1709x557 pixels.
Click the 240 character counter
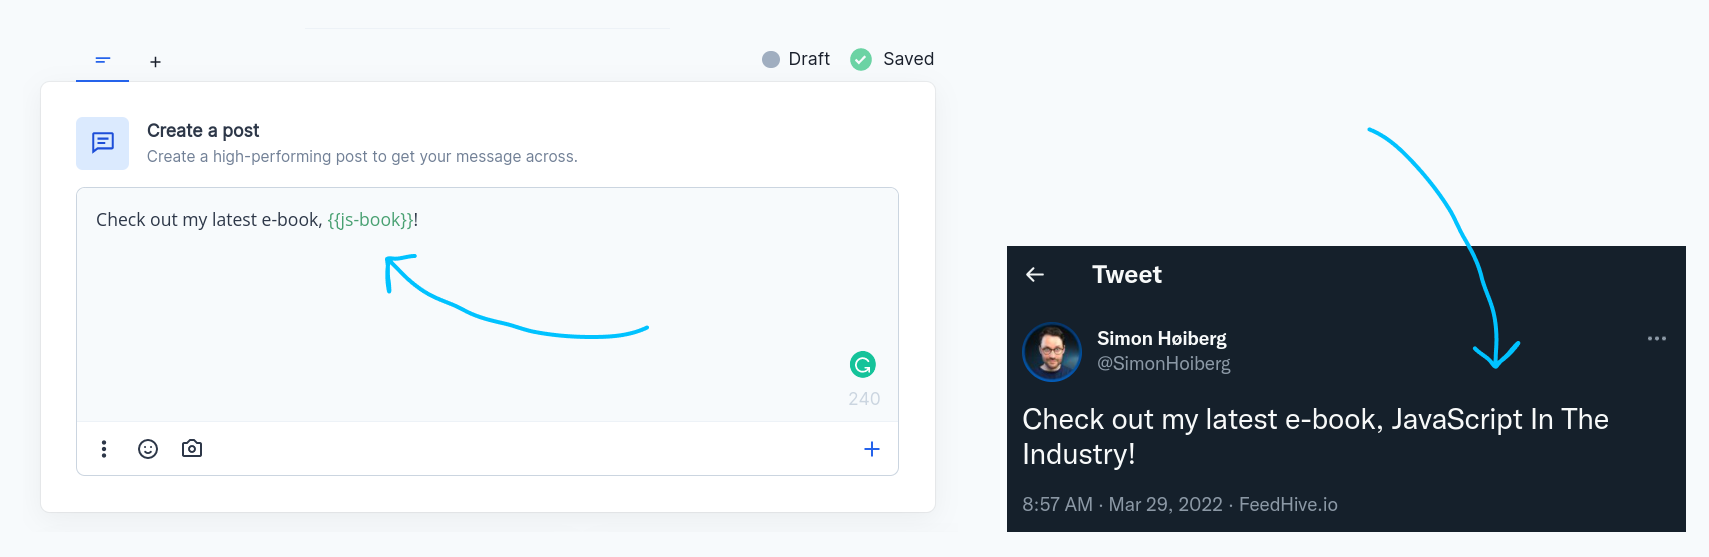click(864, 399)
